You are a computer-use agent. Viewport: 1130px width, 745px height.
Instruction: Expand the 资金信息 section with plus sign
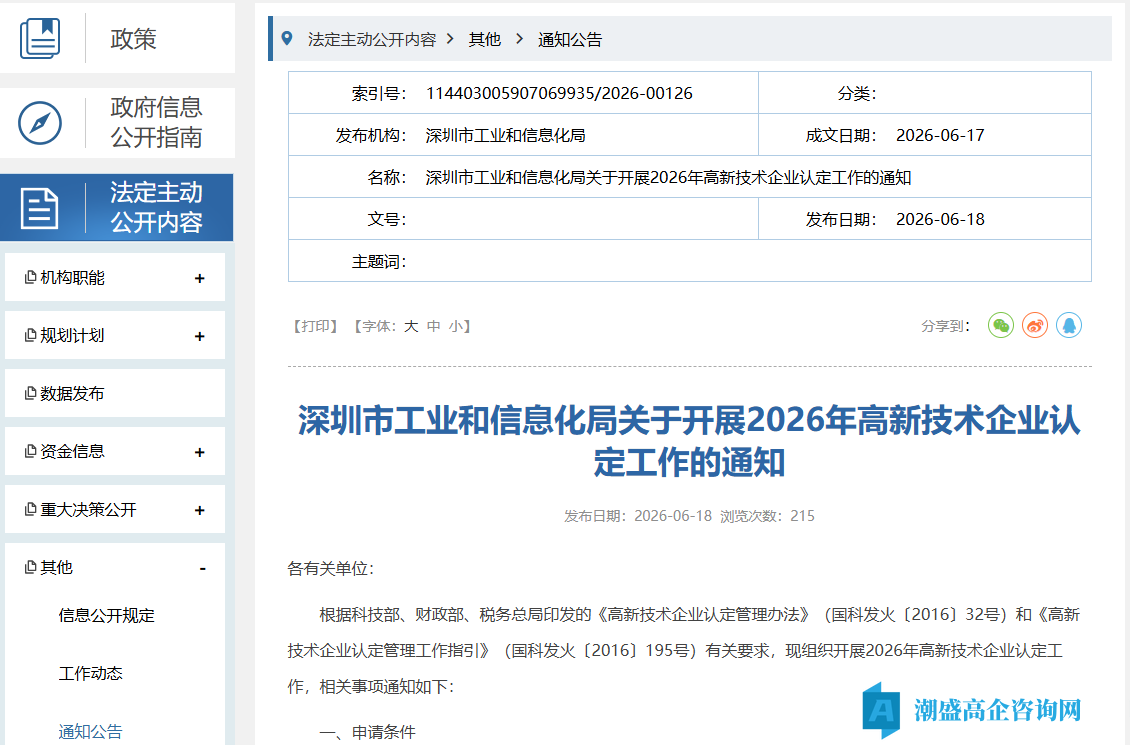click(200, 452)
